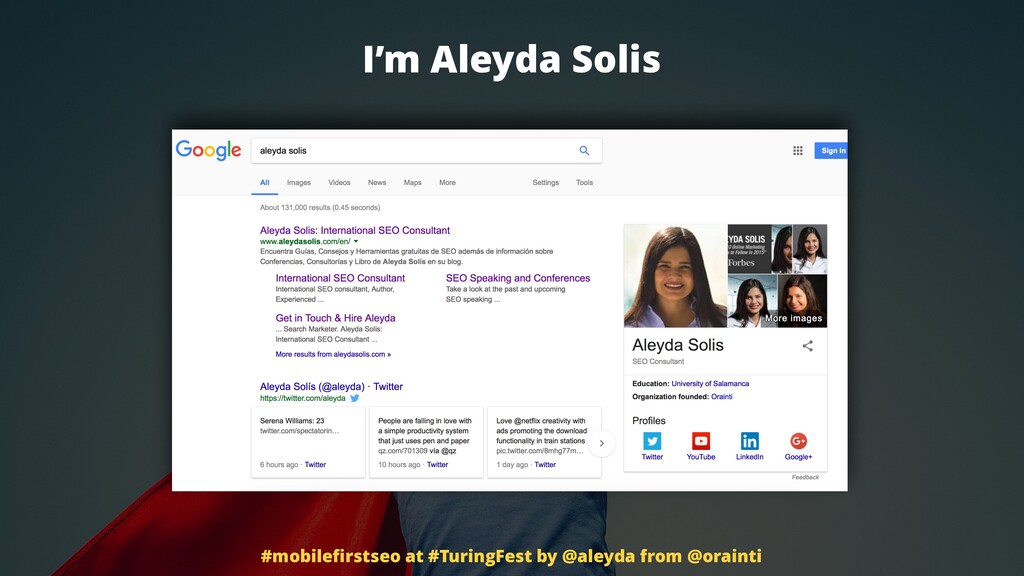Open the Settings menu
This screenshot has width=1024, height=576.
tap(545, 183)
